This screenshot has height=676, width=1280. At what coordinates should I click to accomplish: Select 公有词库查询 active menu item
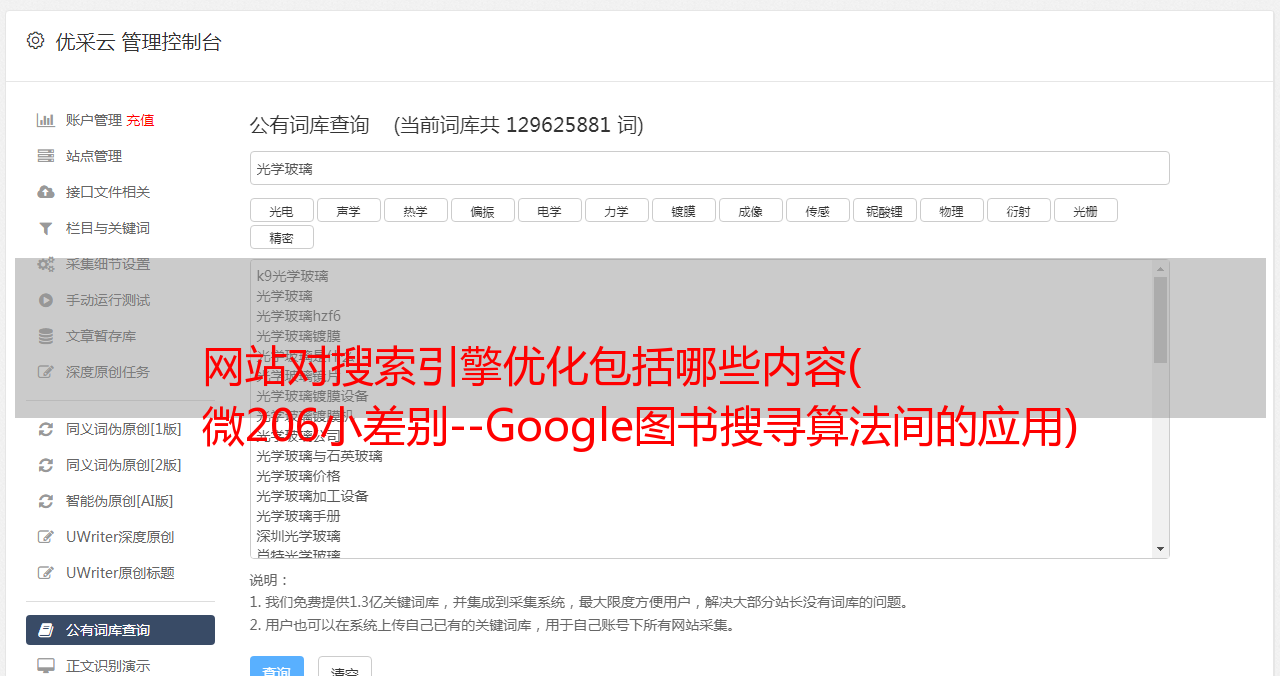point(120,630)
